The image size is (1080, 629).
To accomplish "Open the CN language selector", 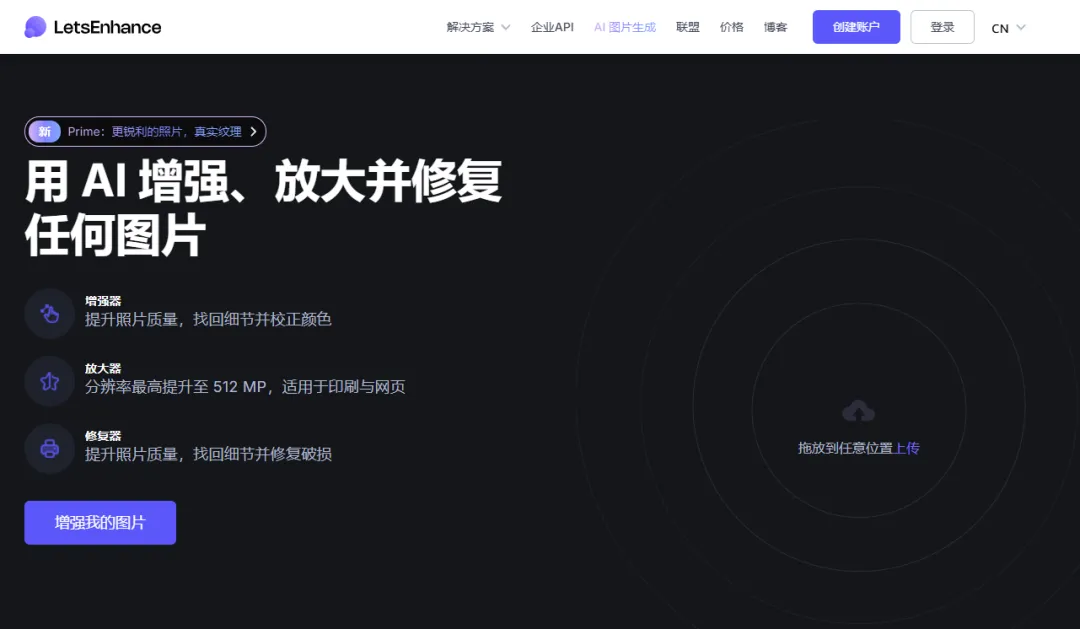I will [1008, 28].
